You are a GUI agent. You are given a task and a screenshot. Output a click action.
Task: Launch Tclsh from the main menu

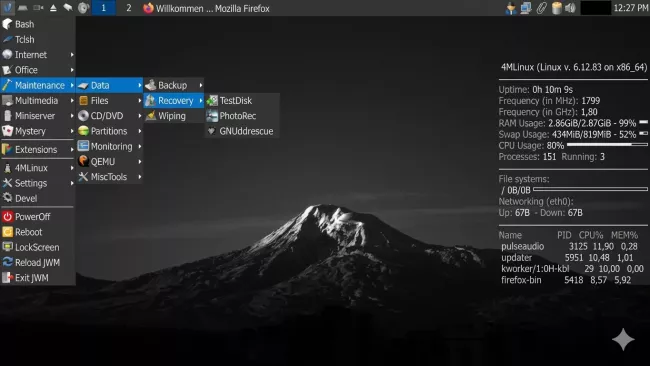38,39
